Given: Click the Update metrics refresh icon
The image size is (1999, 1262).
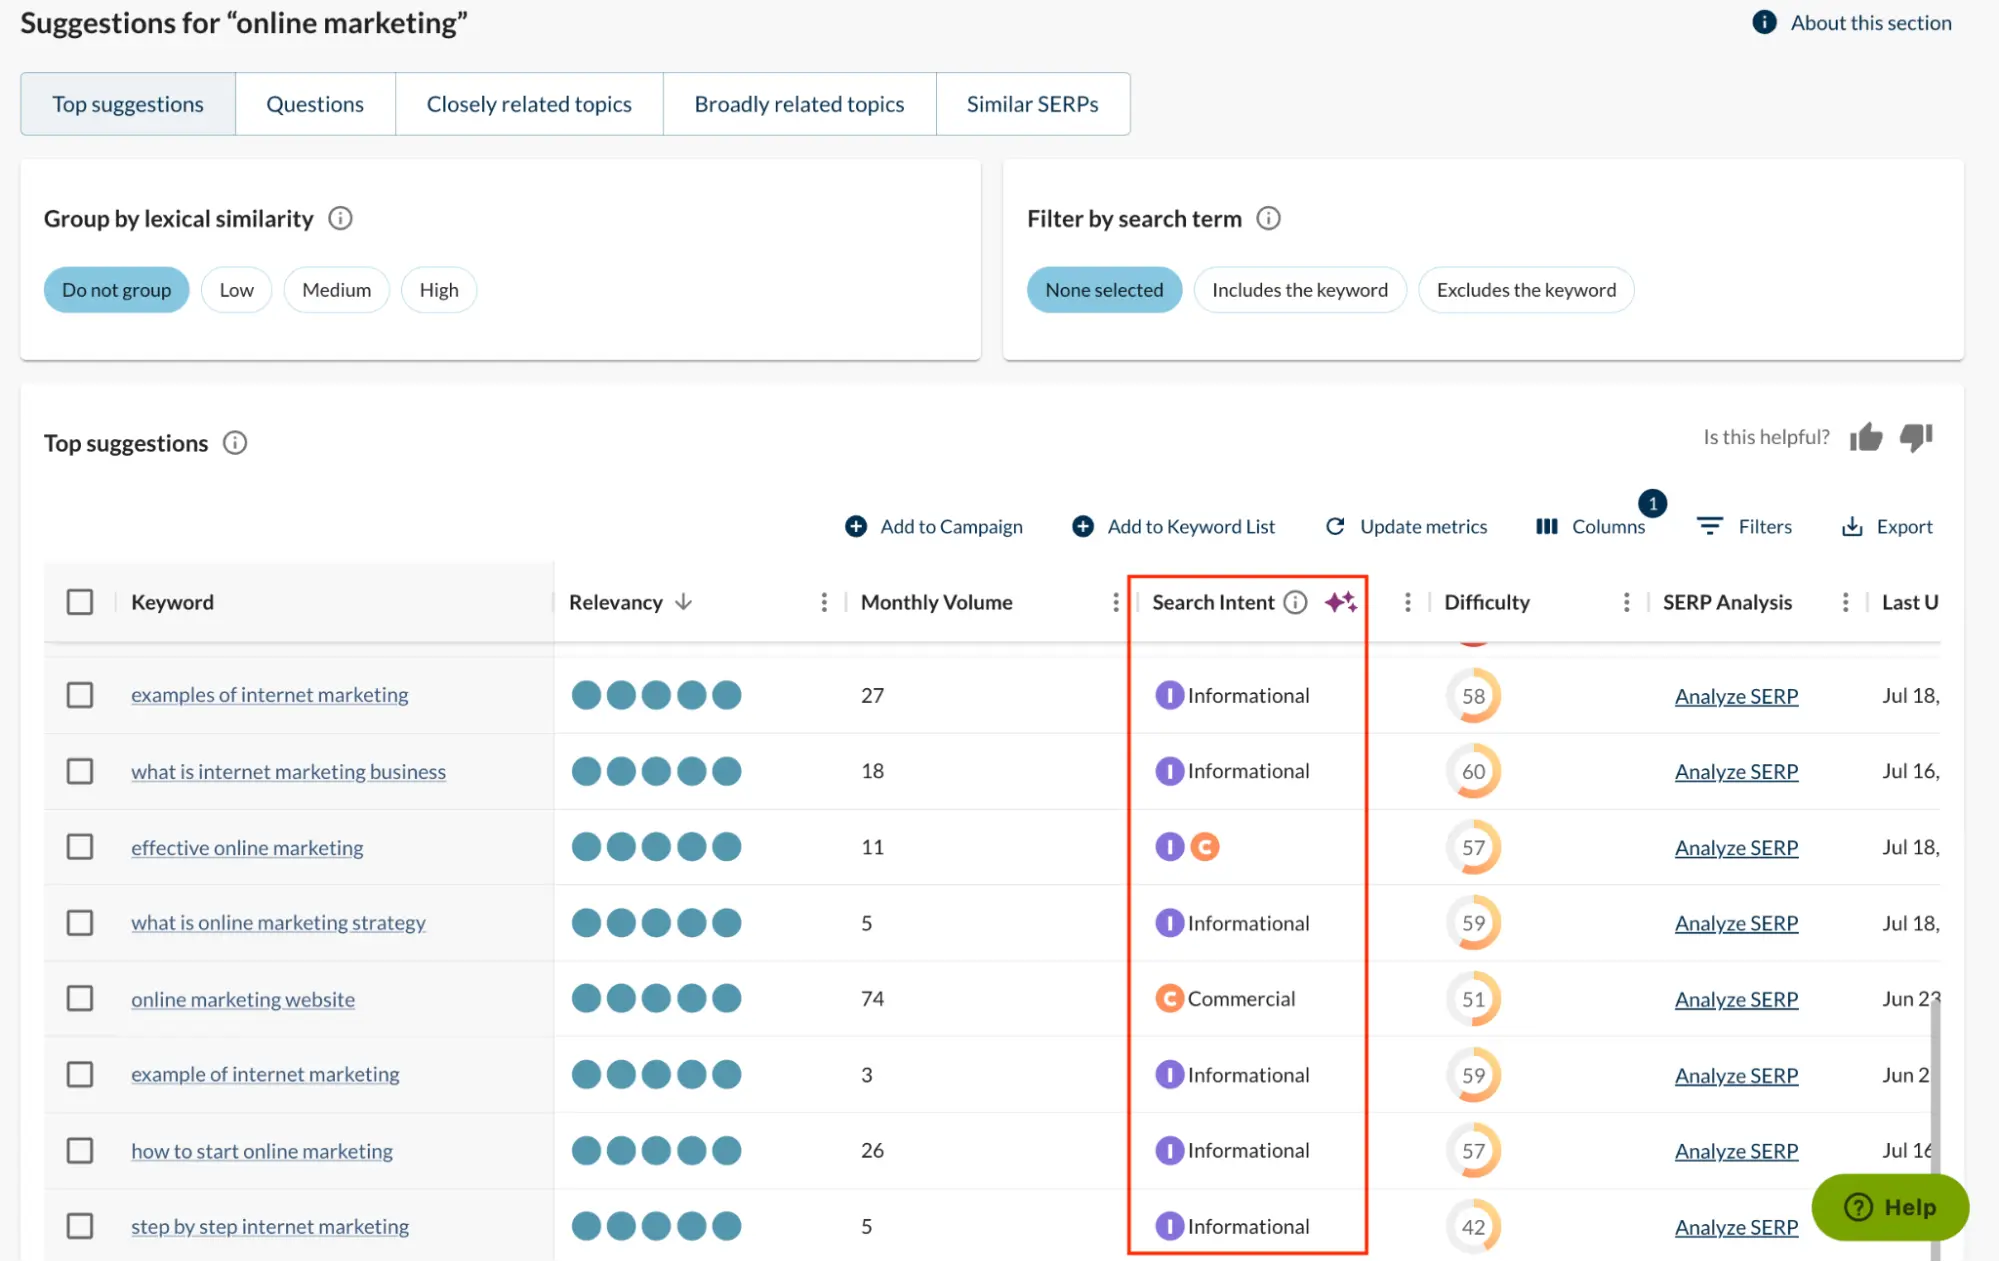Looking at the screenshot, I should pyautogui.click(x=1336, y=526).
